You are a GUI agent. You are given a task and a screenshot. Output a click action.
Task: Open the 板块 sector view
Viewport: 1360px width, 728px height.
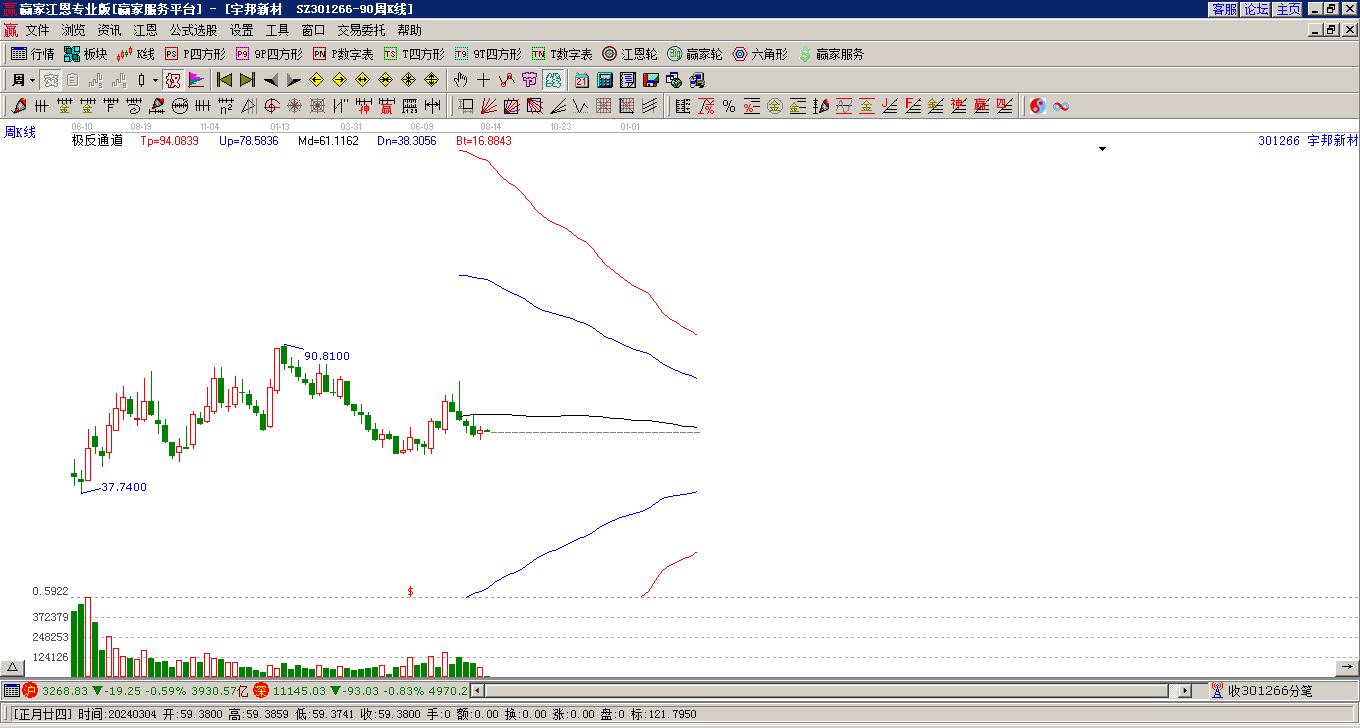coord(86,54)
